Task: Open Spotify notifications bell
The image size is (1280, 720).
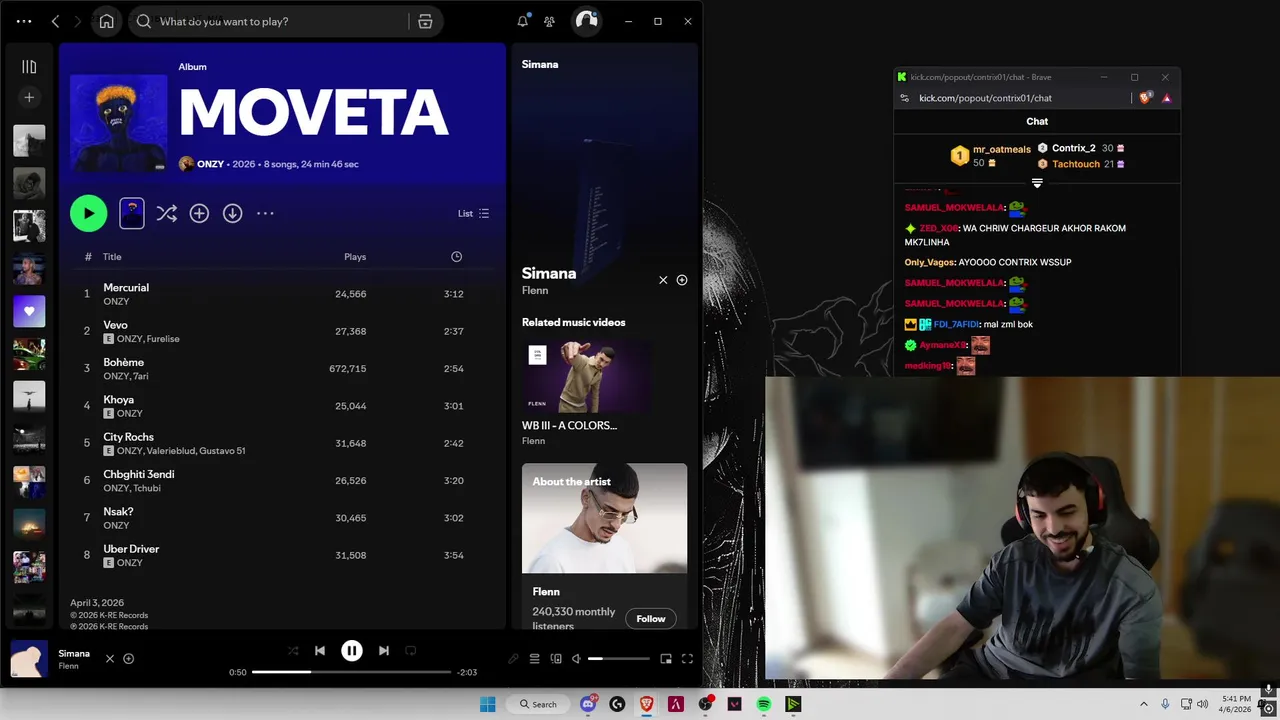Action: pyautogui.click(x=522, y=21)
